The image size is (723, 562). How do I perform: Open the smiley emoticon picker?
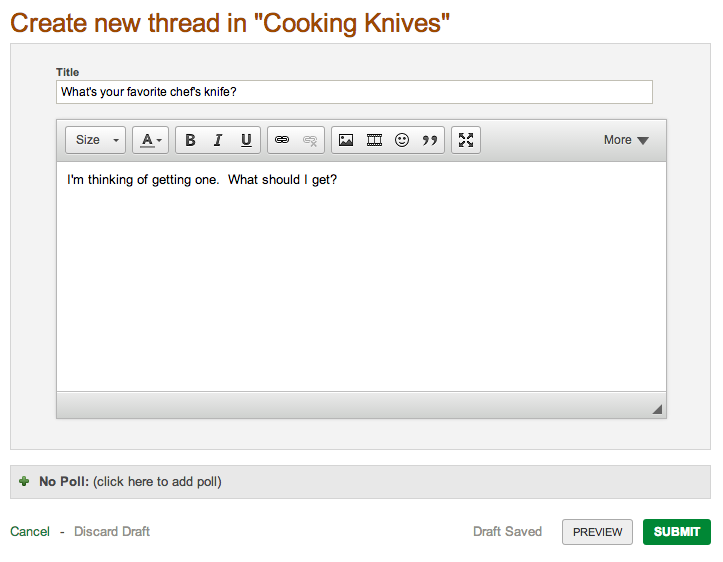click(x=402, y=140)
